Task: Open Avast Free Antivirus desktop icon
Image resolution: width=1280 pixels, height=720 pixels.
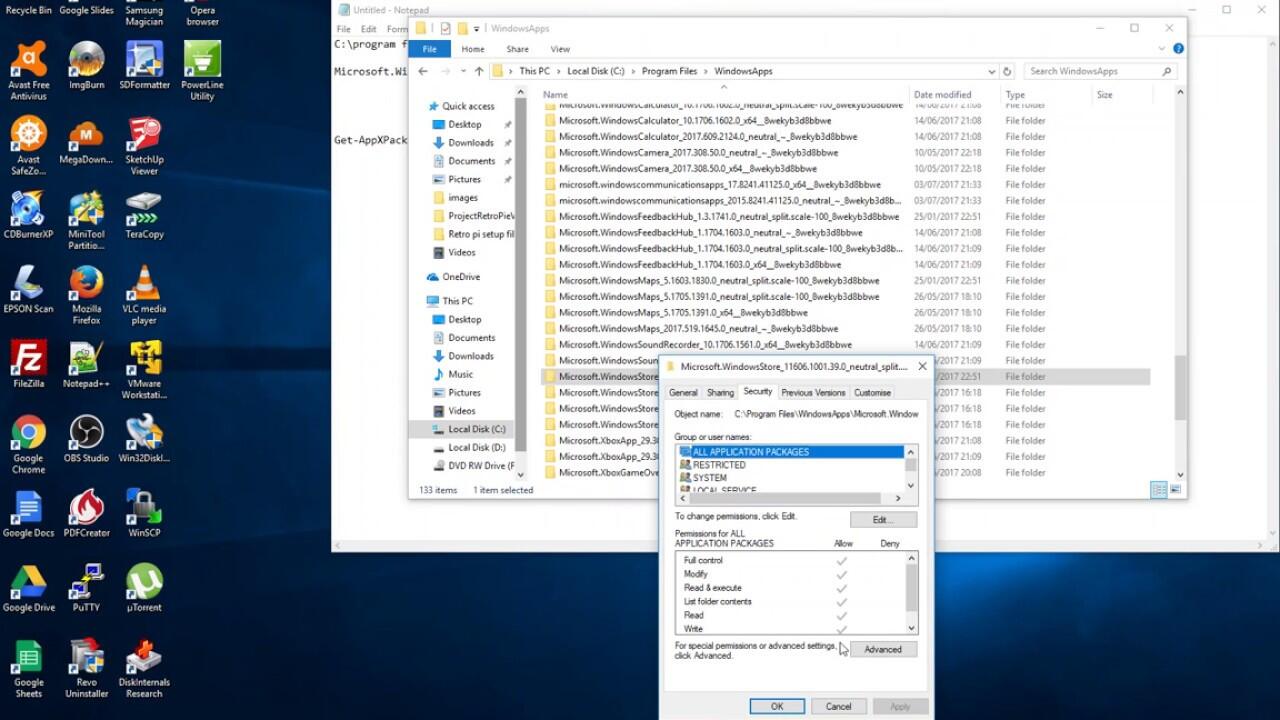Action: pos(28,71)
